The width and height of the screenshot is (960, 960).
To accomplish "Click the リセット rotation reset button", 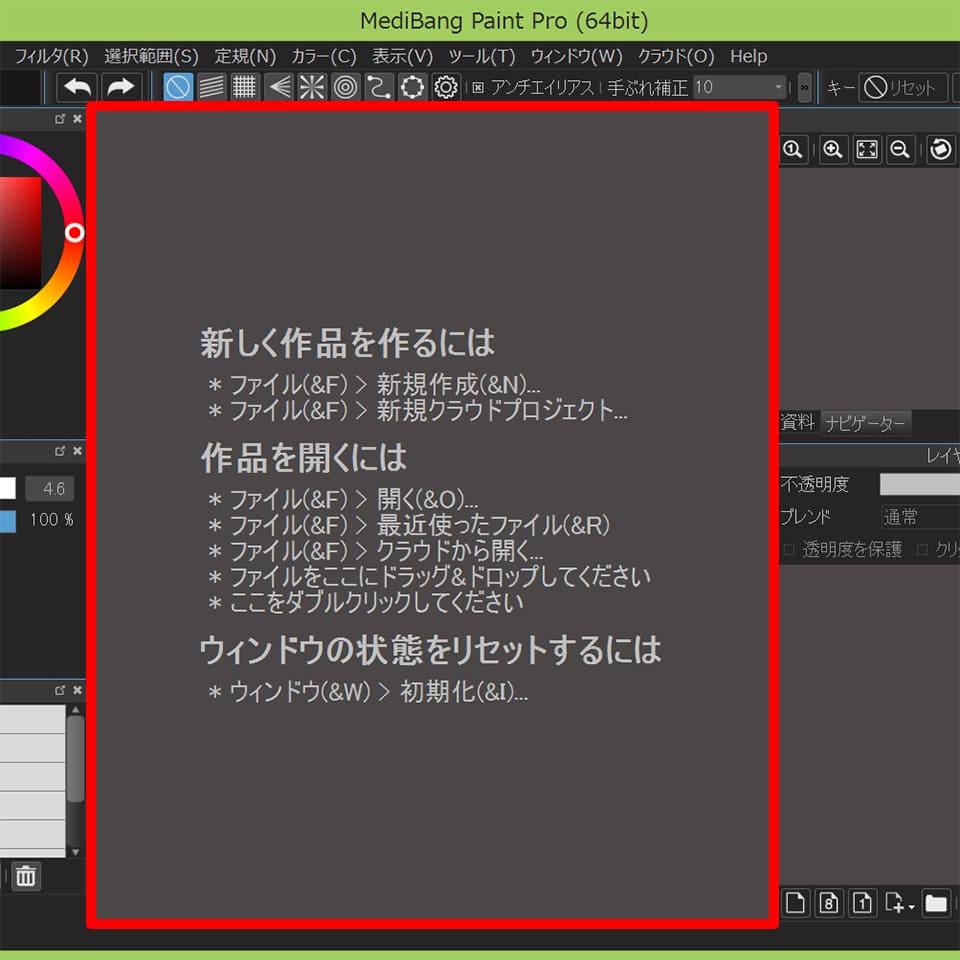I will coord(902,88).
